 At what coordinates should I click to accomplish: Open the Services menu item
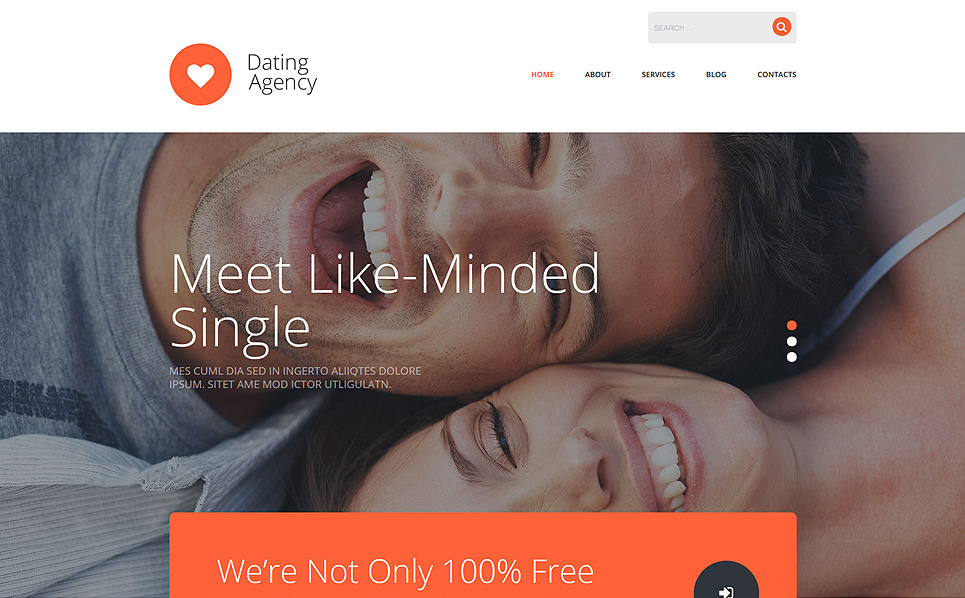coord(658,74)
